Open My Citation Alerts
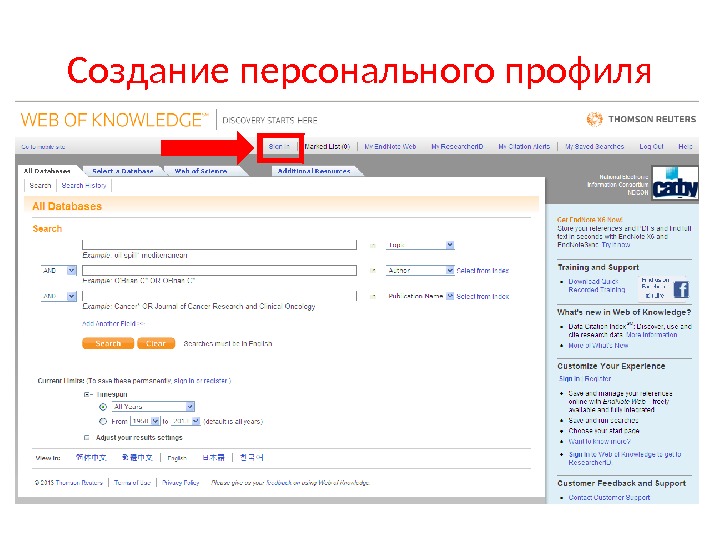Image resolution: width=720 pixels, height=540 pixels. 524,146
